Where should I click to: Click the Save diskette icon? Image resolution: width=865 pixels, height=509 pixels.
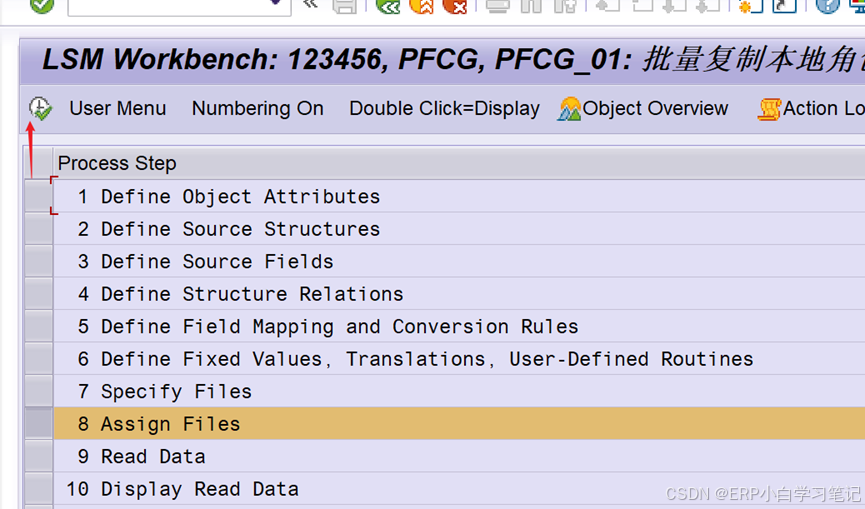345,6
